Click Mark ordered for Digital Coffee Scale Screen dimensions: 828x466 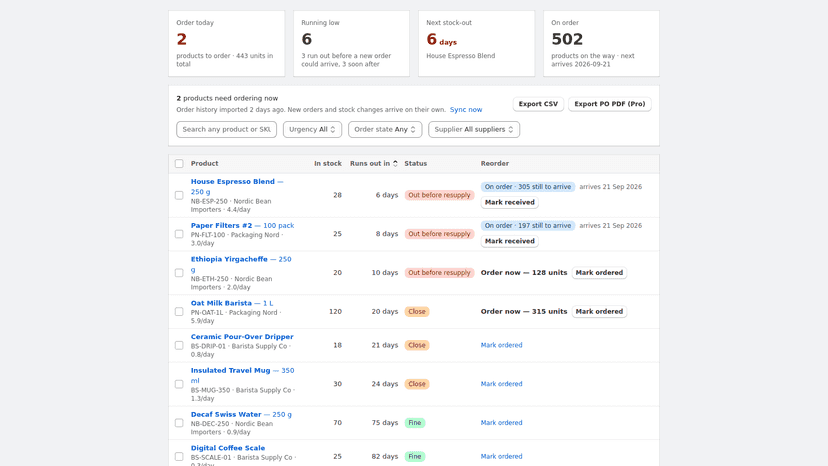coord(501,456)
